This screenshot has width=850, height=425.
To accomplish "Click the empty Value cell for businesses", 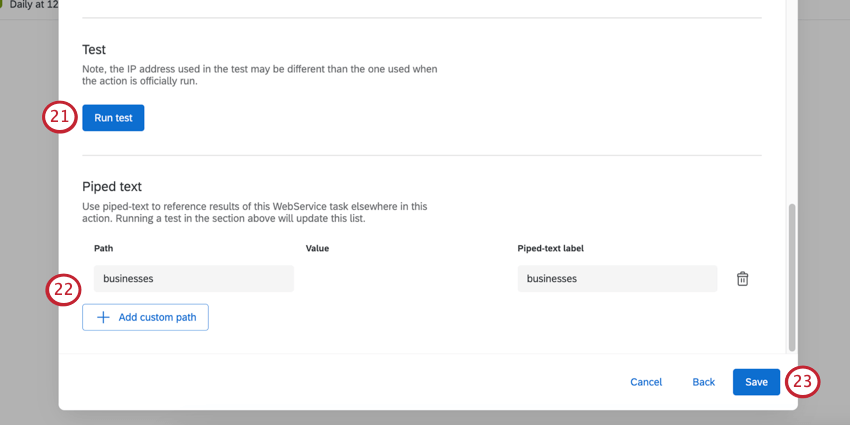I will 405,279.
